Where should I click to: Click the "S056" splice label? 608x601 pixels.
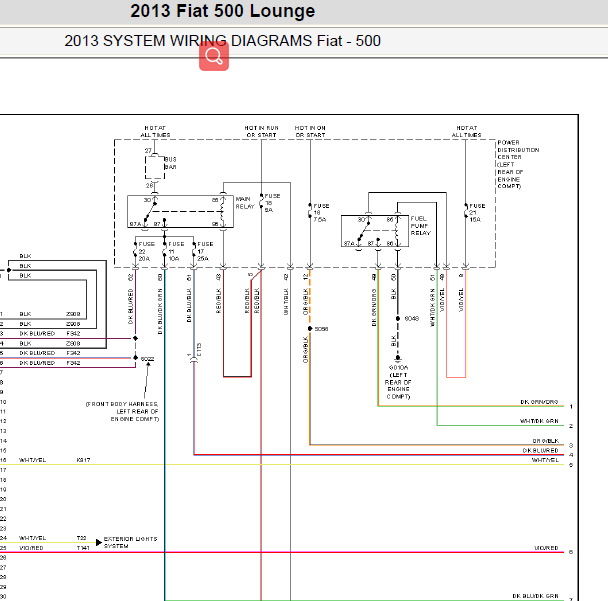(321, 329)
